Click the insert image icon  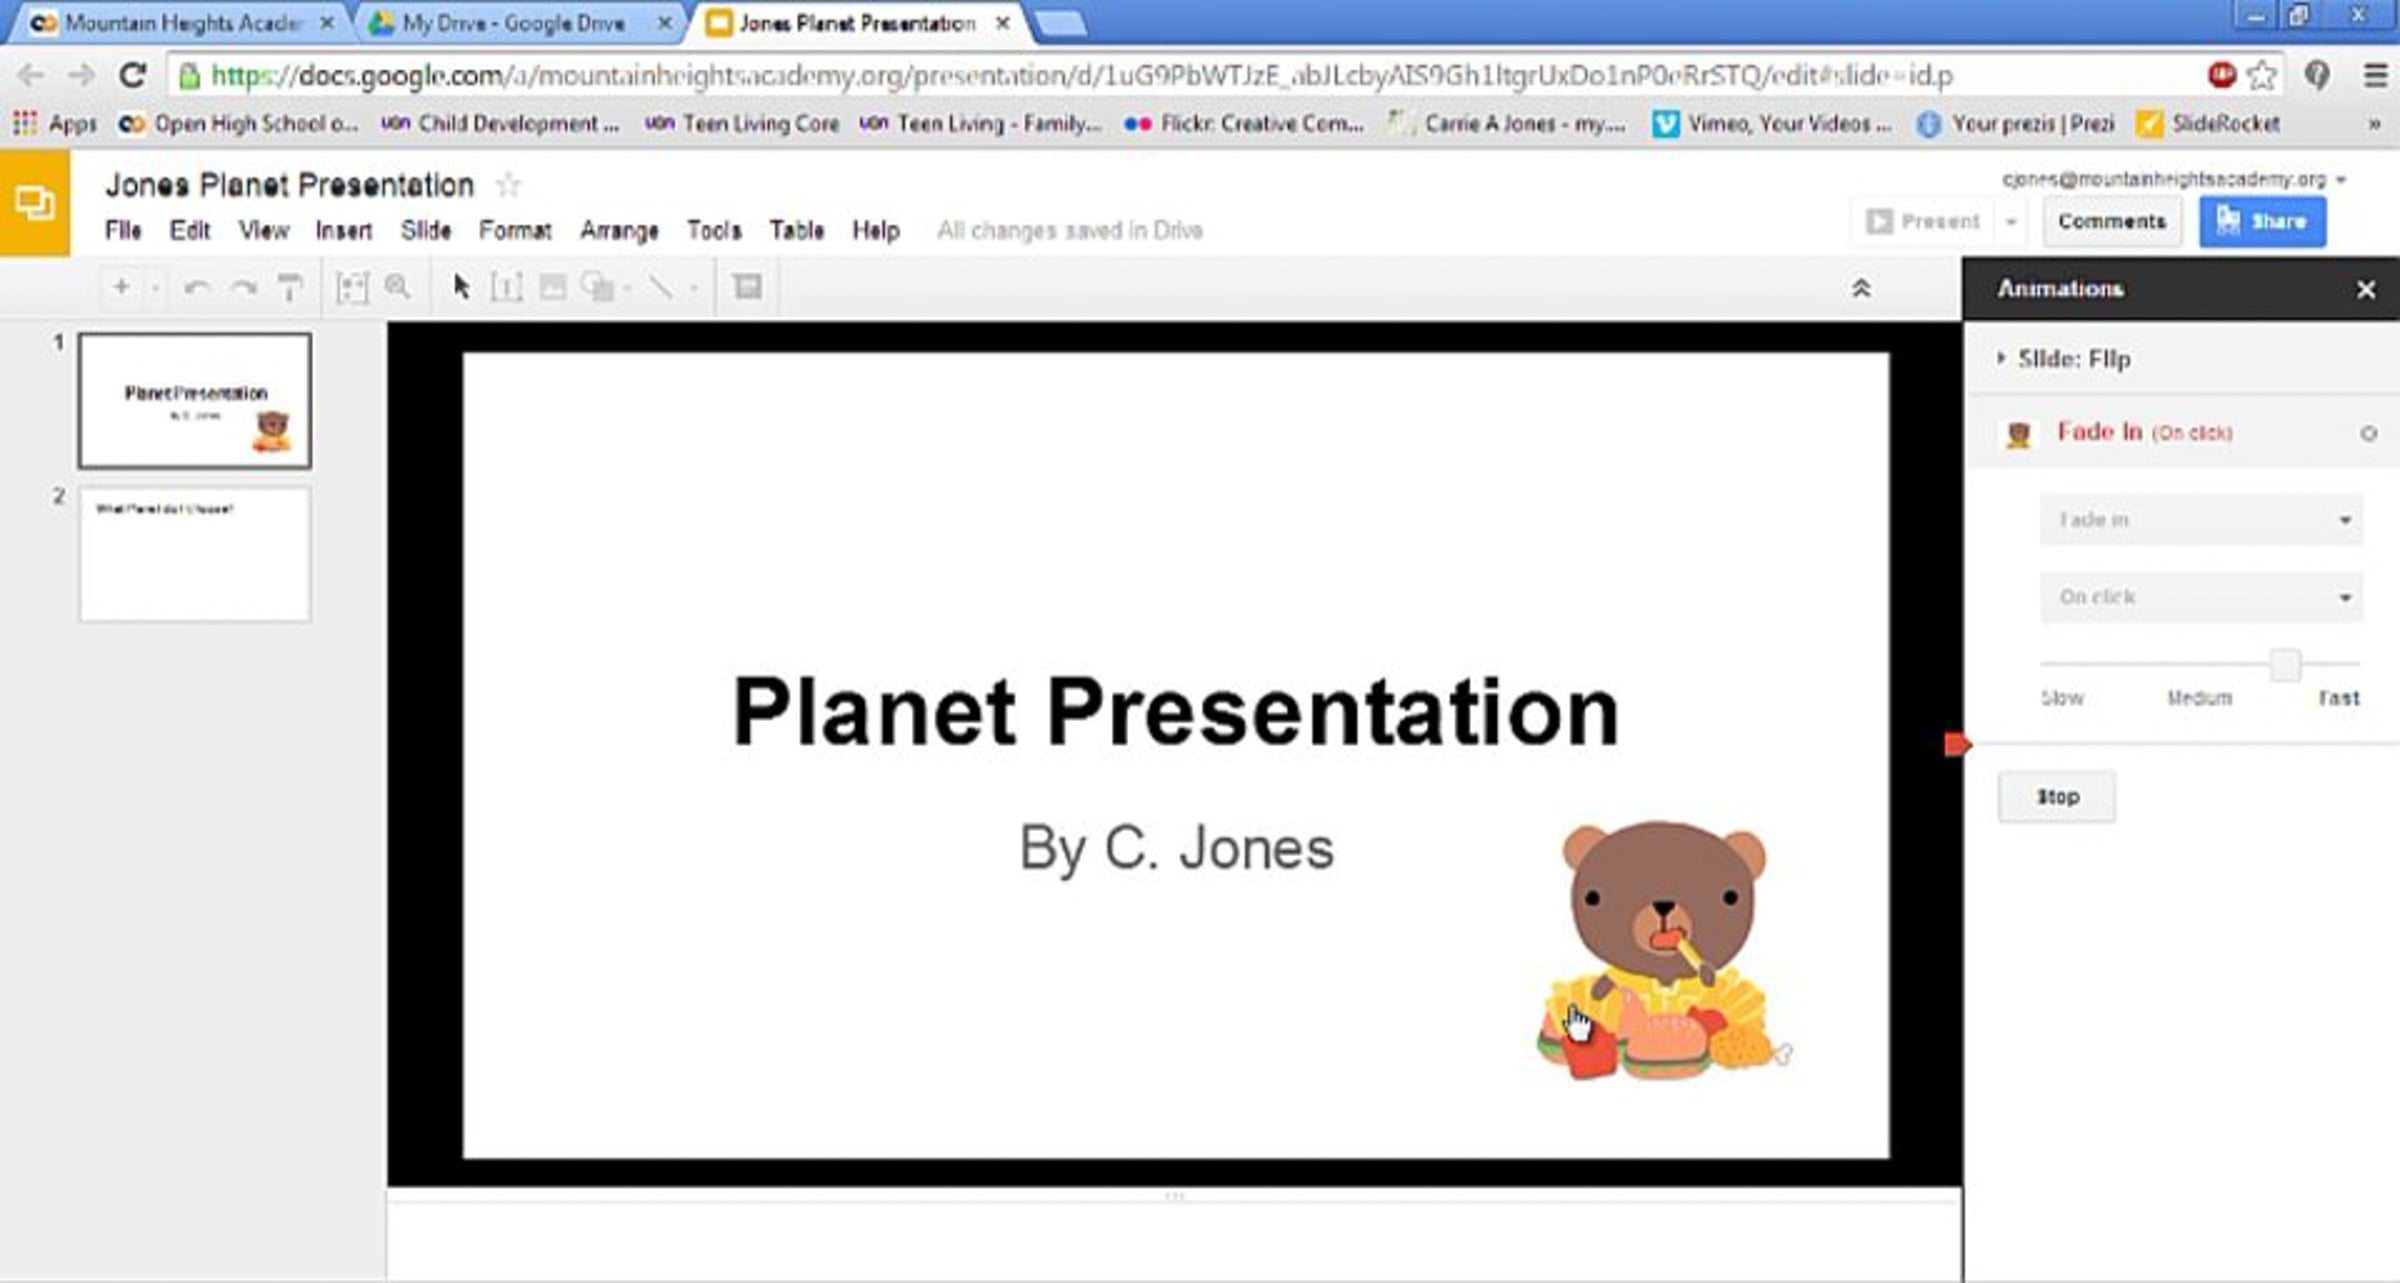[552, 288]
